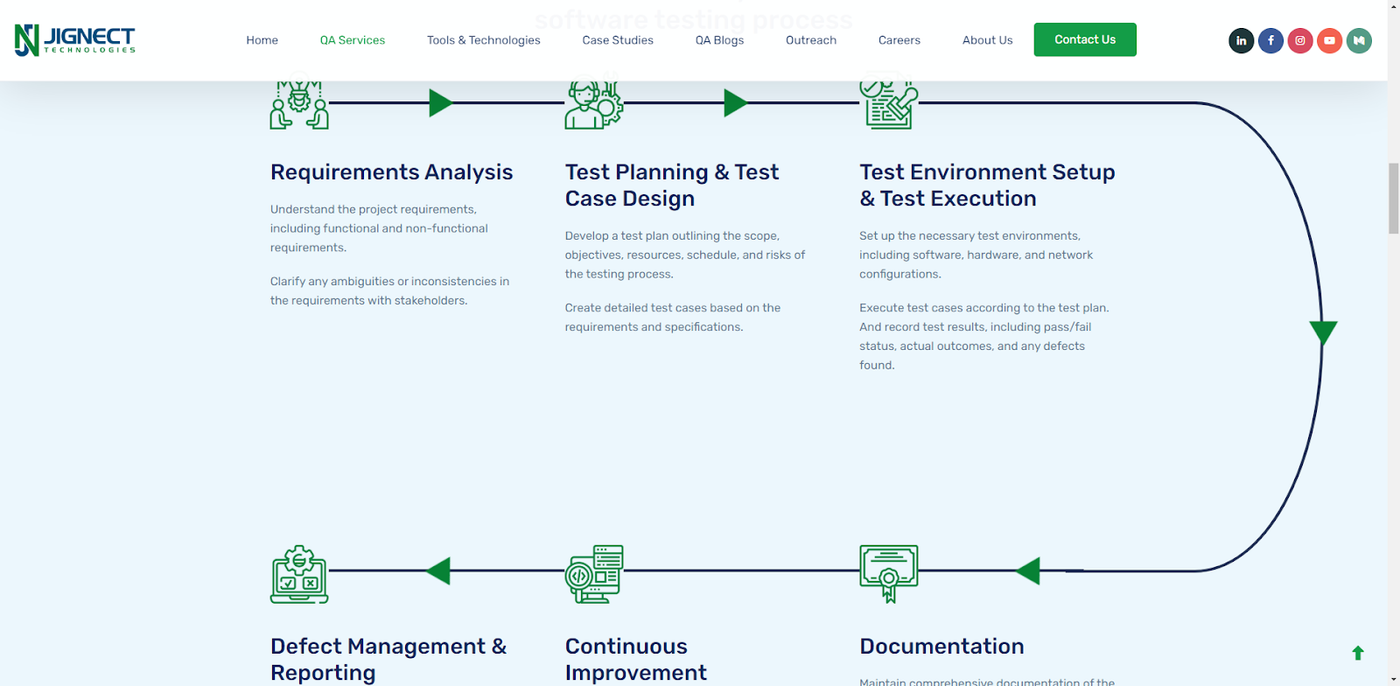Open the YouTube social icon
Screen dimensions: 1400x686
point(1329,41)
